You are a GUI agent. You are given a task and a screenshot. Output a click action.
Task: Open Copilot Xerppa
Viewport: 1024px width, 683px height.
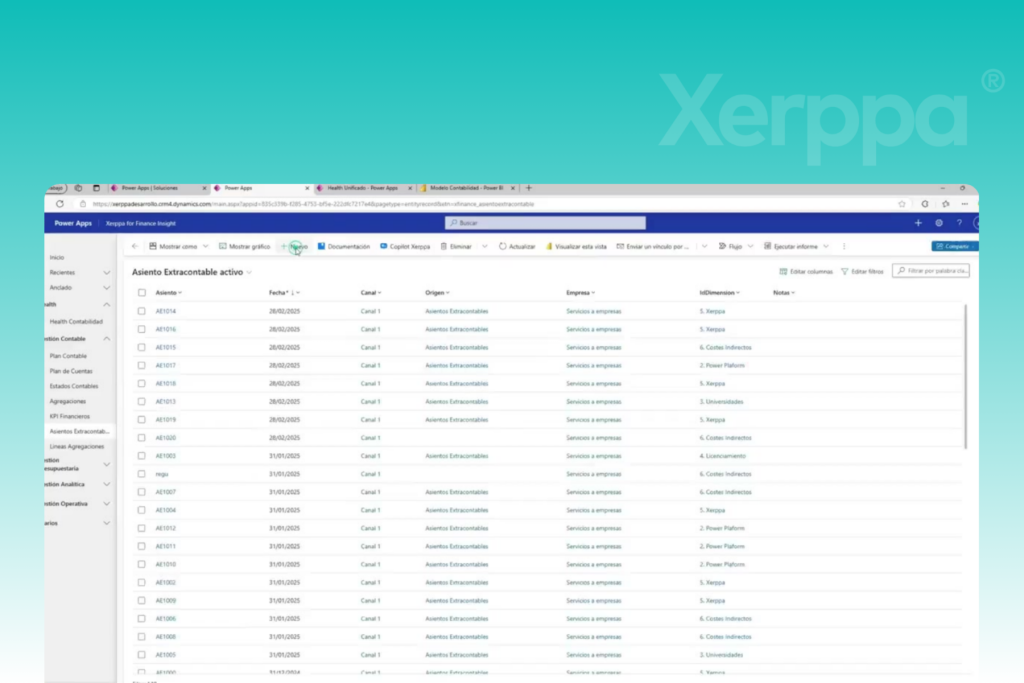405,246
